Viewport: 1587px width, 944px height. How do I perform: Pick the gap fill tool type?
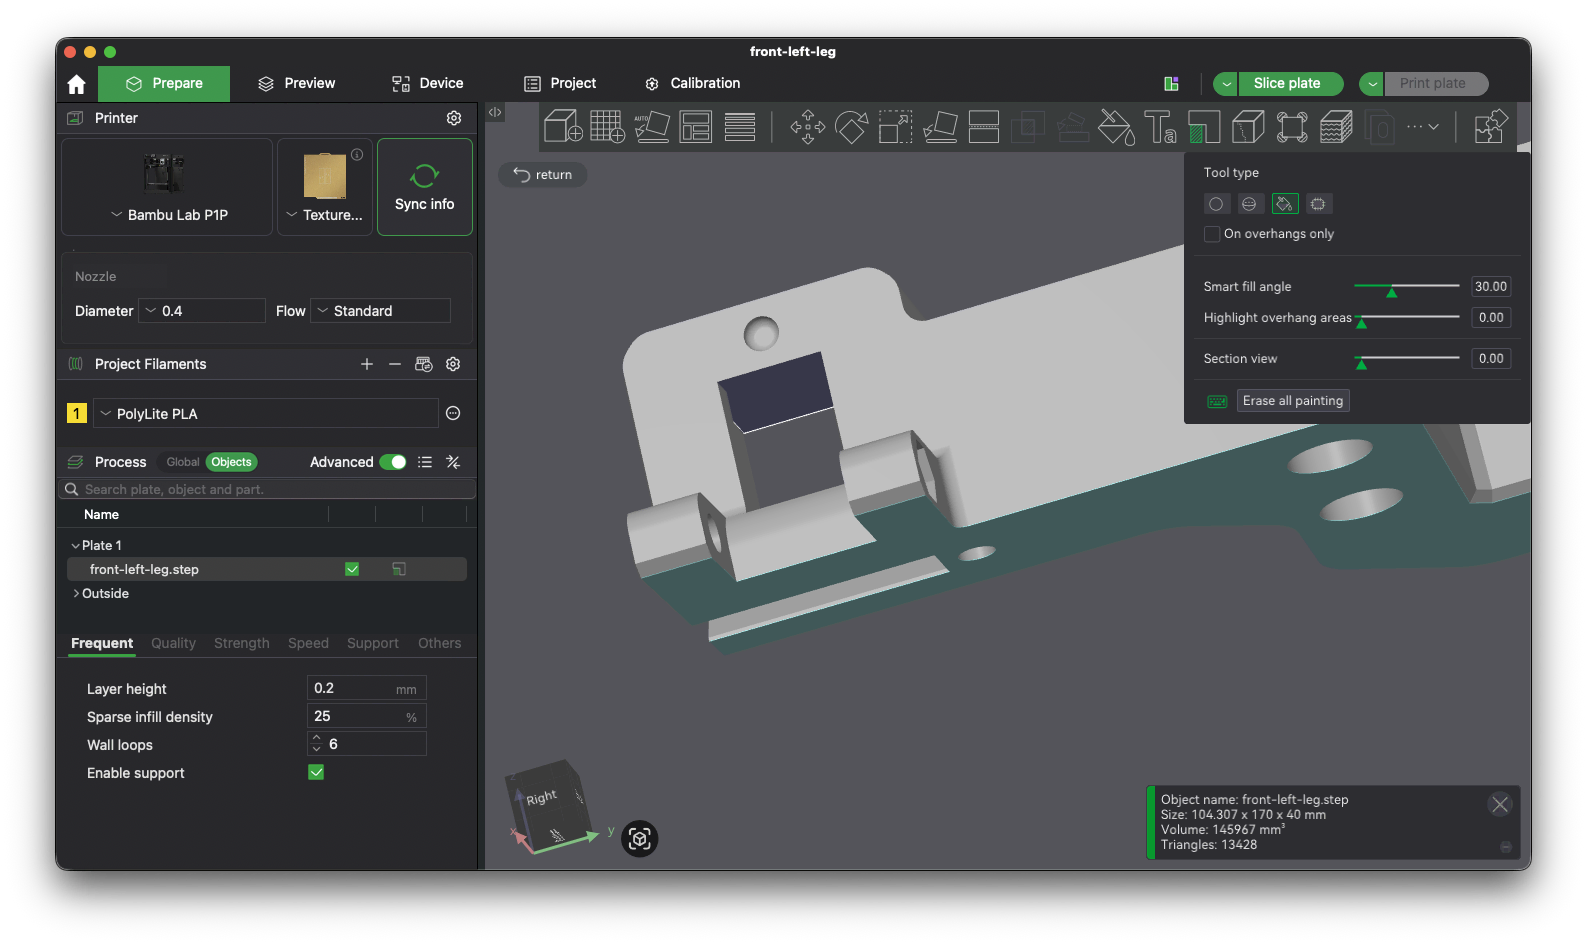click(x=1318, y=204)
